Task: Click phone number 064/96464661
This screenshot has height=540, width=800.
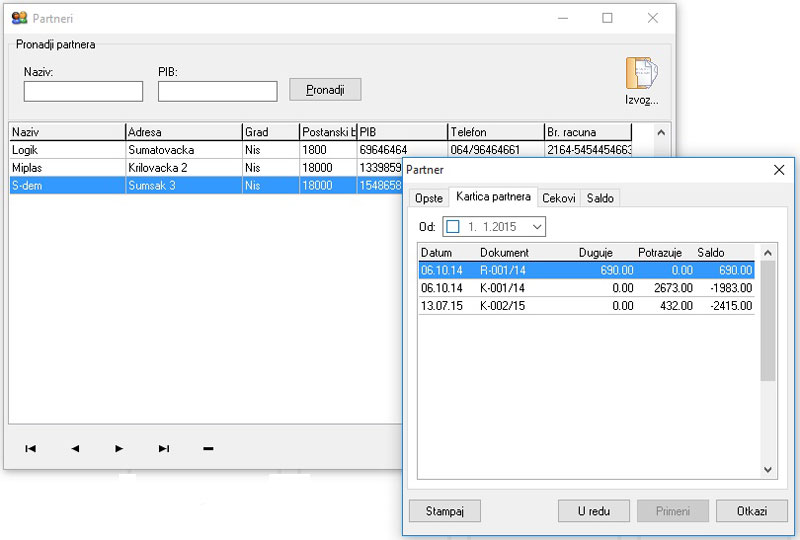Action: click(495, 150)
